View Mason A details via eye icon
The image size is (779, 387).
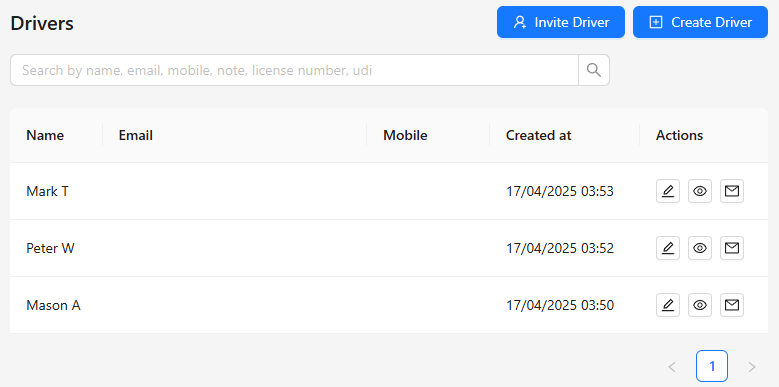[700, 305]
